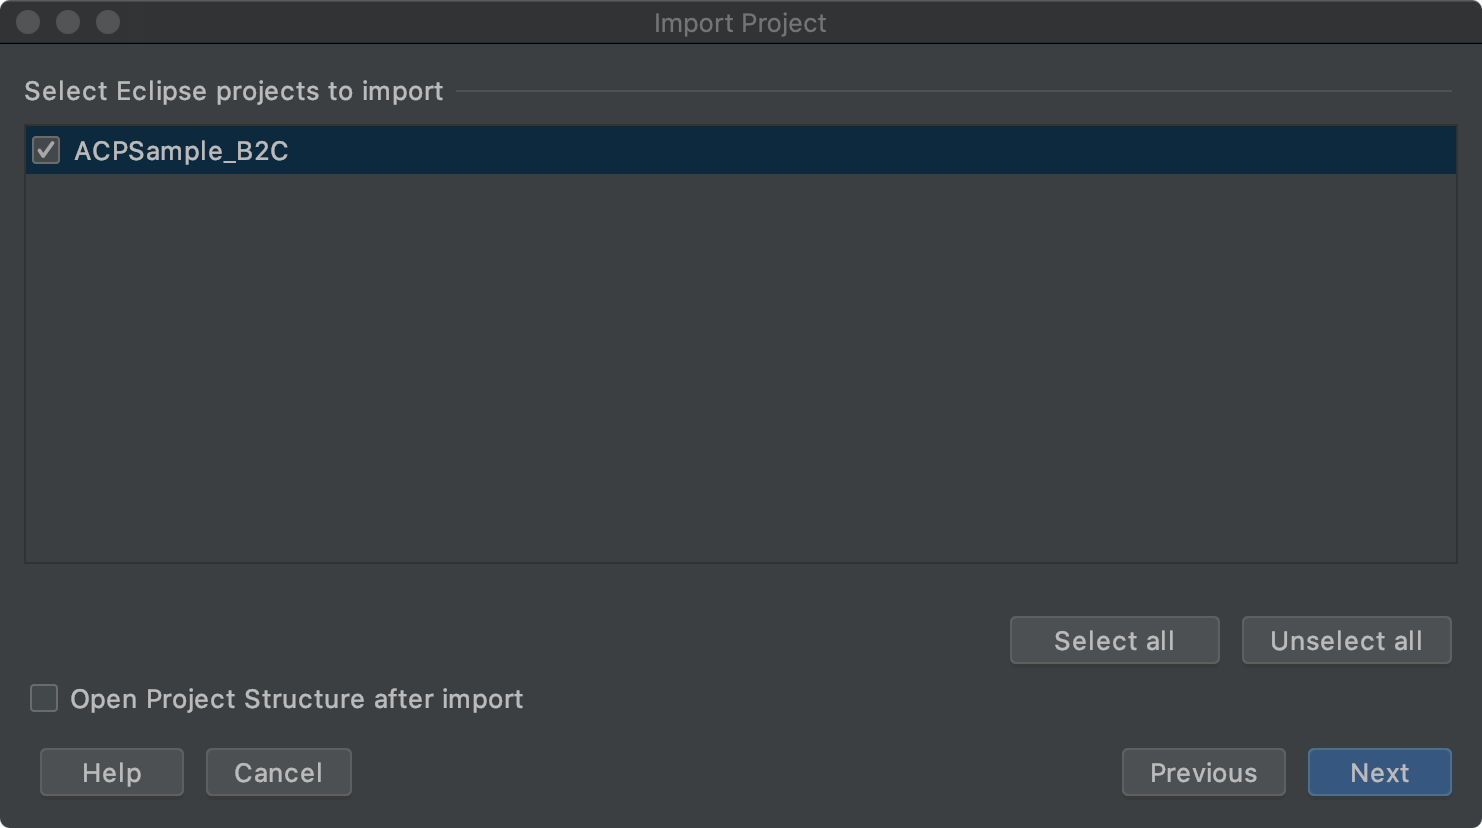Viewport: 1482px width, 828px height.
Task: Close the Import Project window
Action: tap(28, 22)
